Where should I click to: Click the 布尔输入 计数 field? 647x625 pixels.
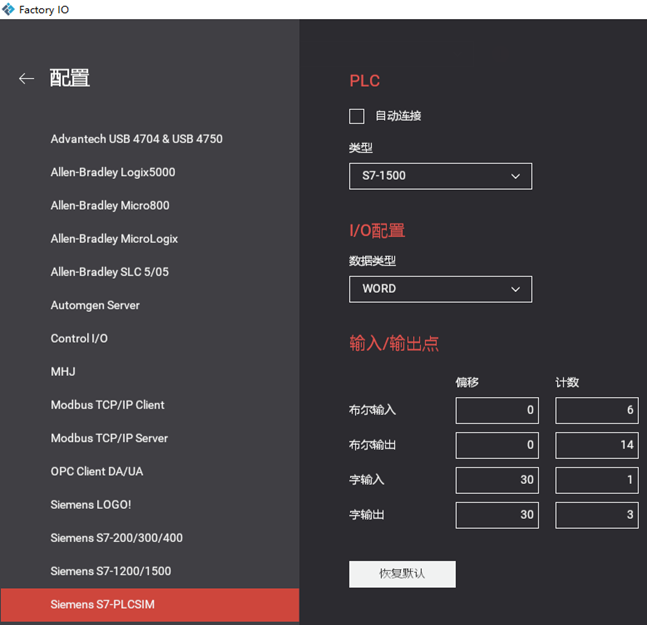coord(597,410)
